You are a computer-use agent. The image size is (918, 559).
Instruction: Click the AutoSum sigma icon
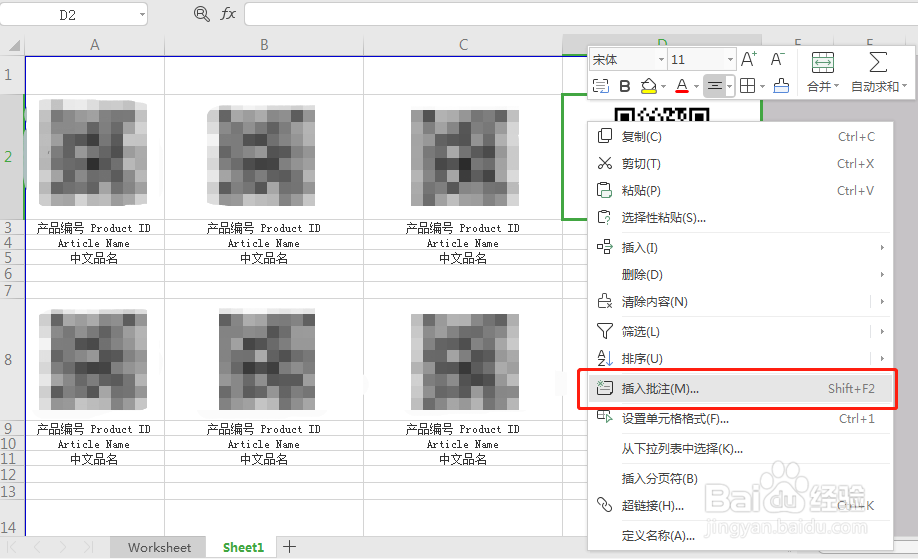[x=878, y=62]
